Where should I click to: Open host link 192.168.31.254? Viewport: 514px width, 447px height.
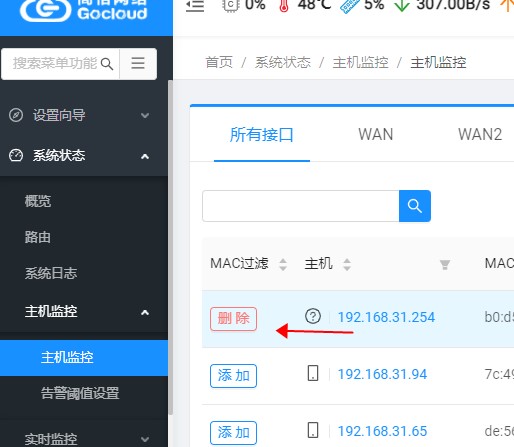point(386,317)
